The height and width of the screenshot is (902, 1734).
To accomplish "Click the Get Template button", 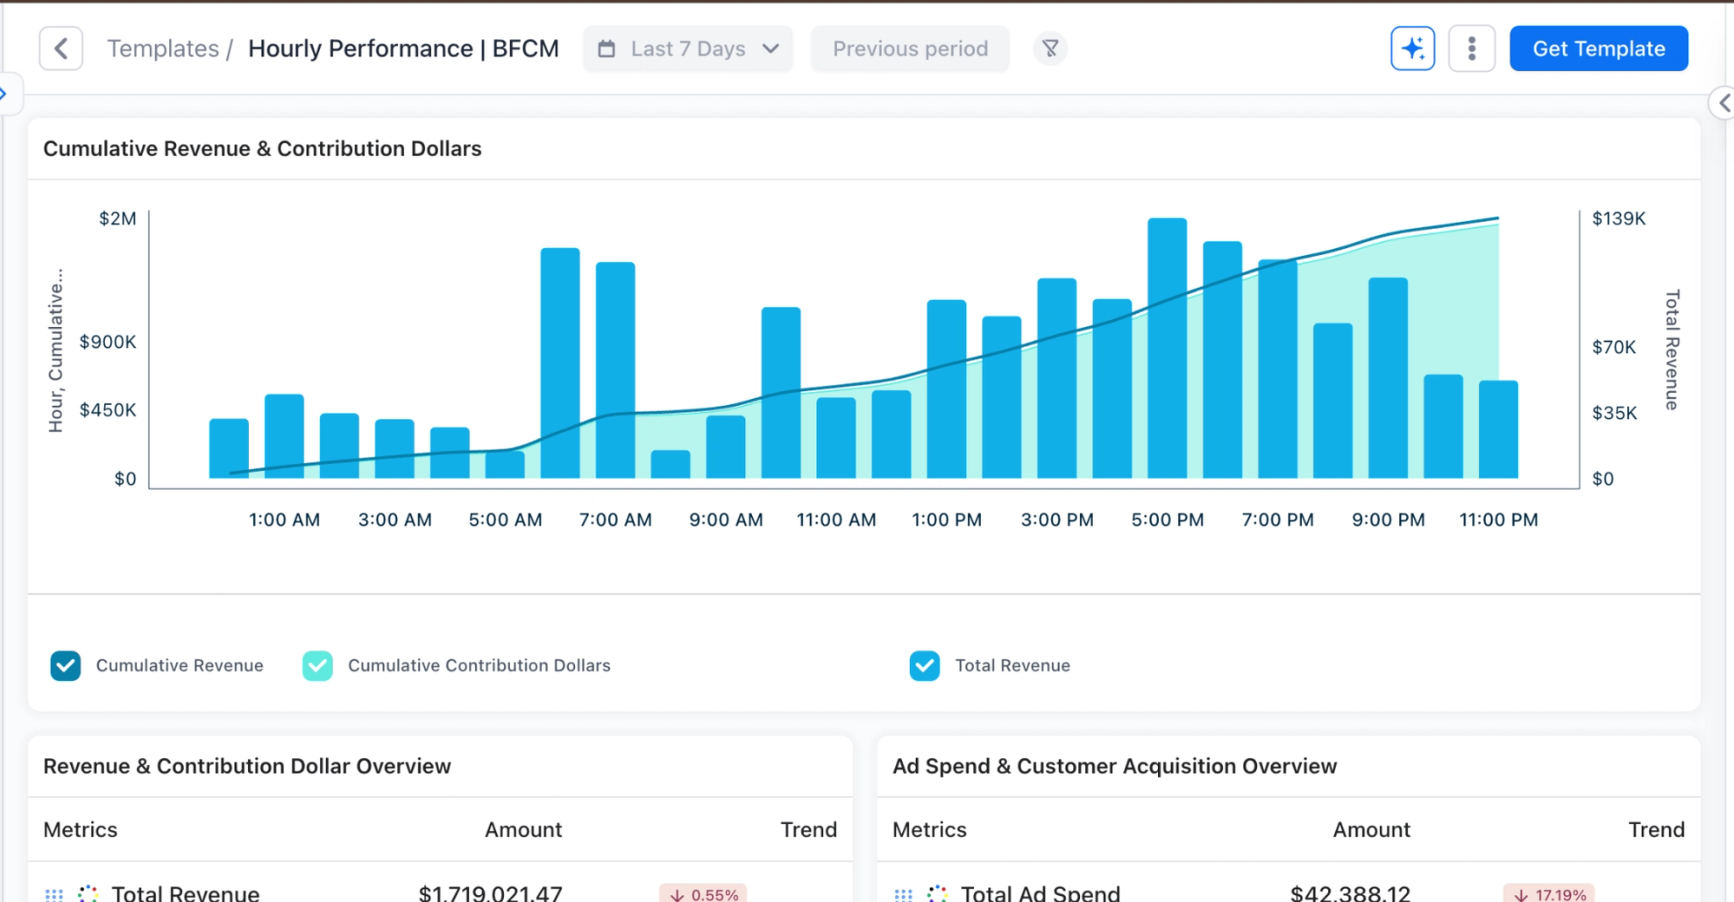I will click(1598, 48).
